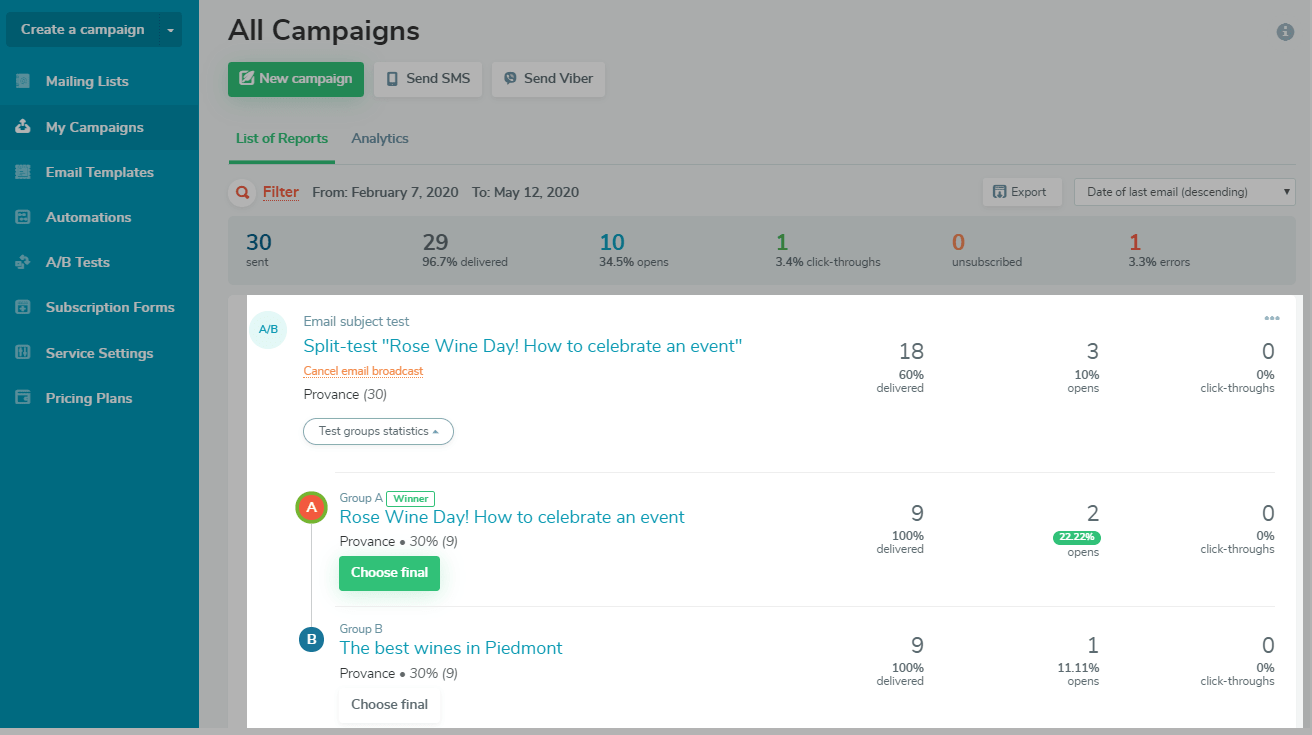Cancel the email broadcast
Screen dimensions: 1312x735
coord(363,371)
